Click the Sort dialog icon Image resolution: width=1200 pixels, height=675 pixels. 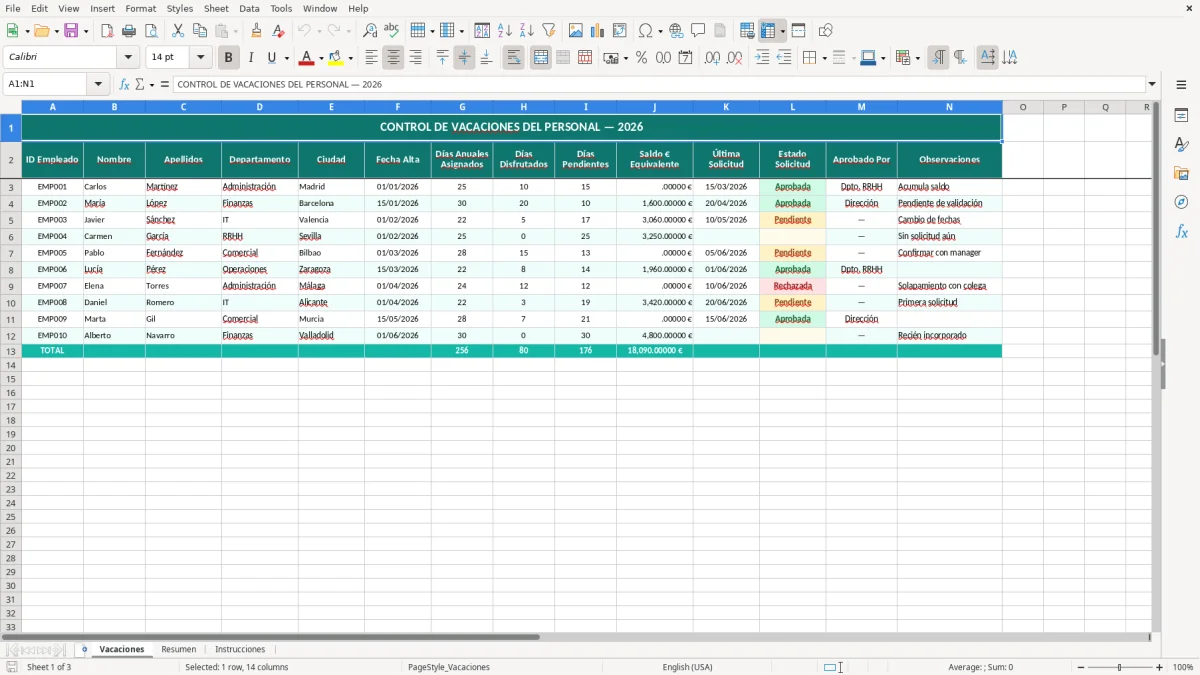(482, 31)
